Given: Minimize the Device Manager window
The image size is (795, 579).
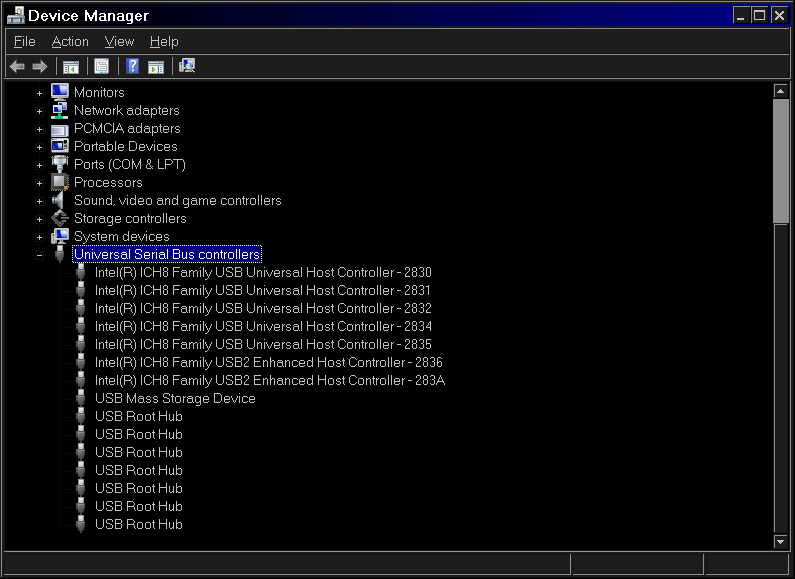Looking at the screenshot, I should click(x=741, y=15).
